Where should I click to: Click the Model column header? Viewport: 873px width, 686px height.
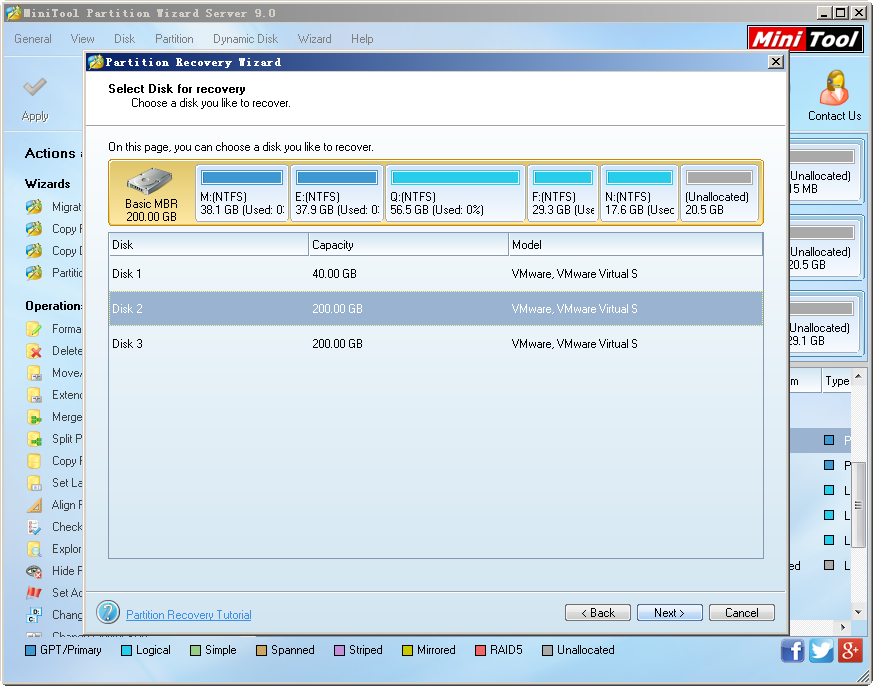click(635, 244)
